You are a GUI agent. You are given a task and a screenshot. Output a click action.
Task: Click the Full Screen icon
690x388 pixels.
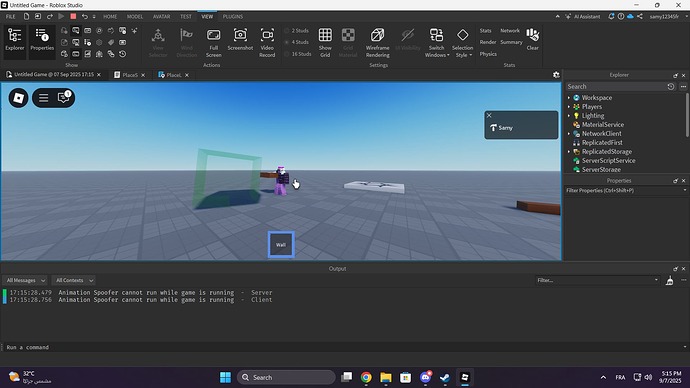[x=213, y=43]
